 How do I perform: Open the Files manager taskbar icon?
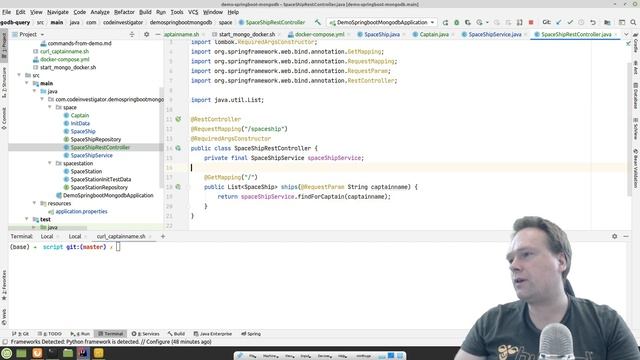[x=68, y=353]
